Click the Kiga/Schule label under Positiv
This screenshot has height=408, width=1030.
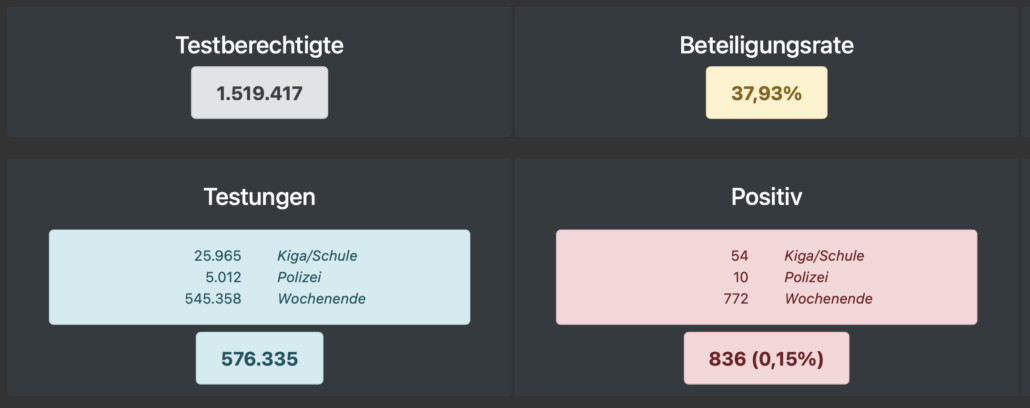824,256
